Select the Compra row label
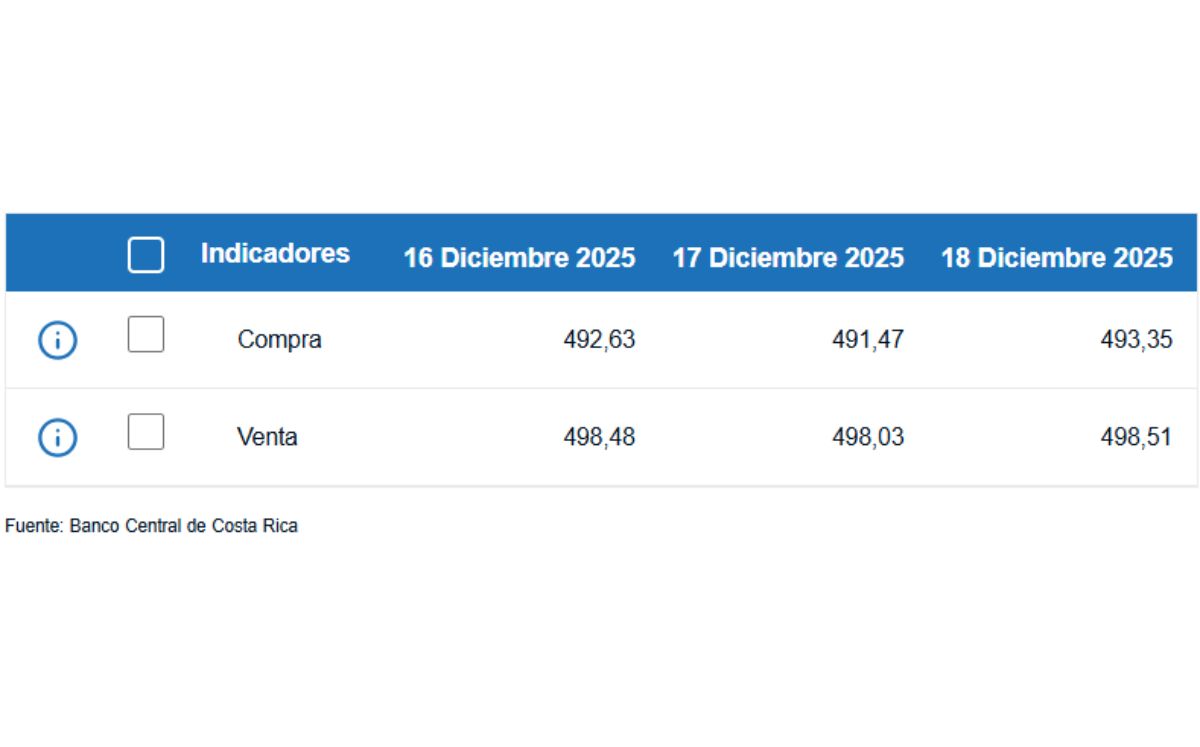Image resolution: width=1200 pixels, height=747 pixels. tap(280, 339)
